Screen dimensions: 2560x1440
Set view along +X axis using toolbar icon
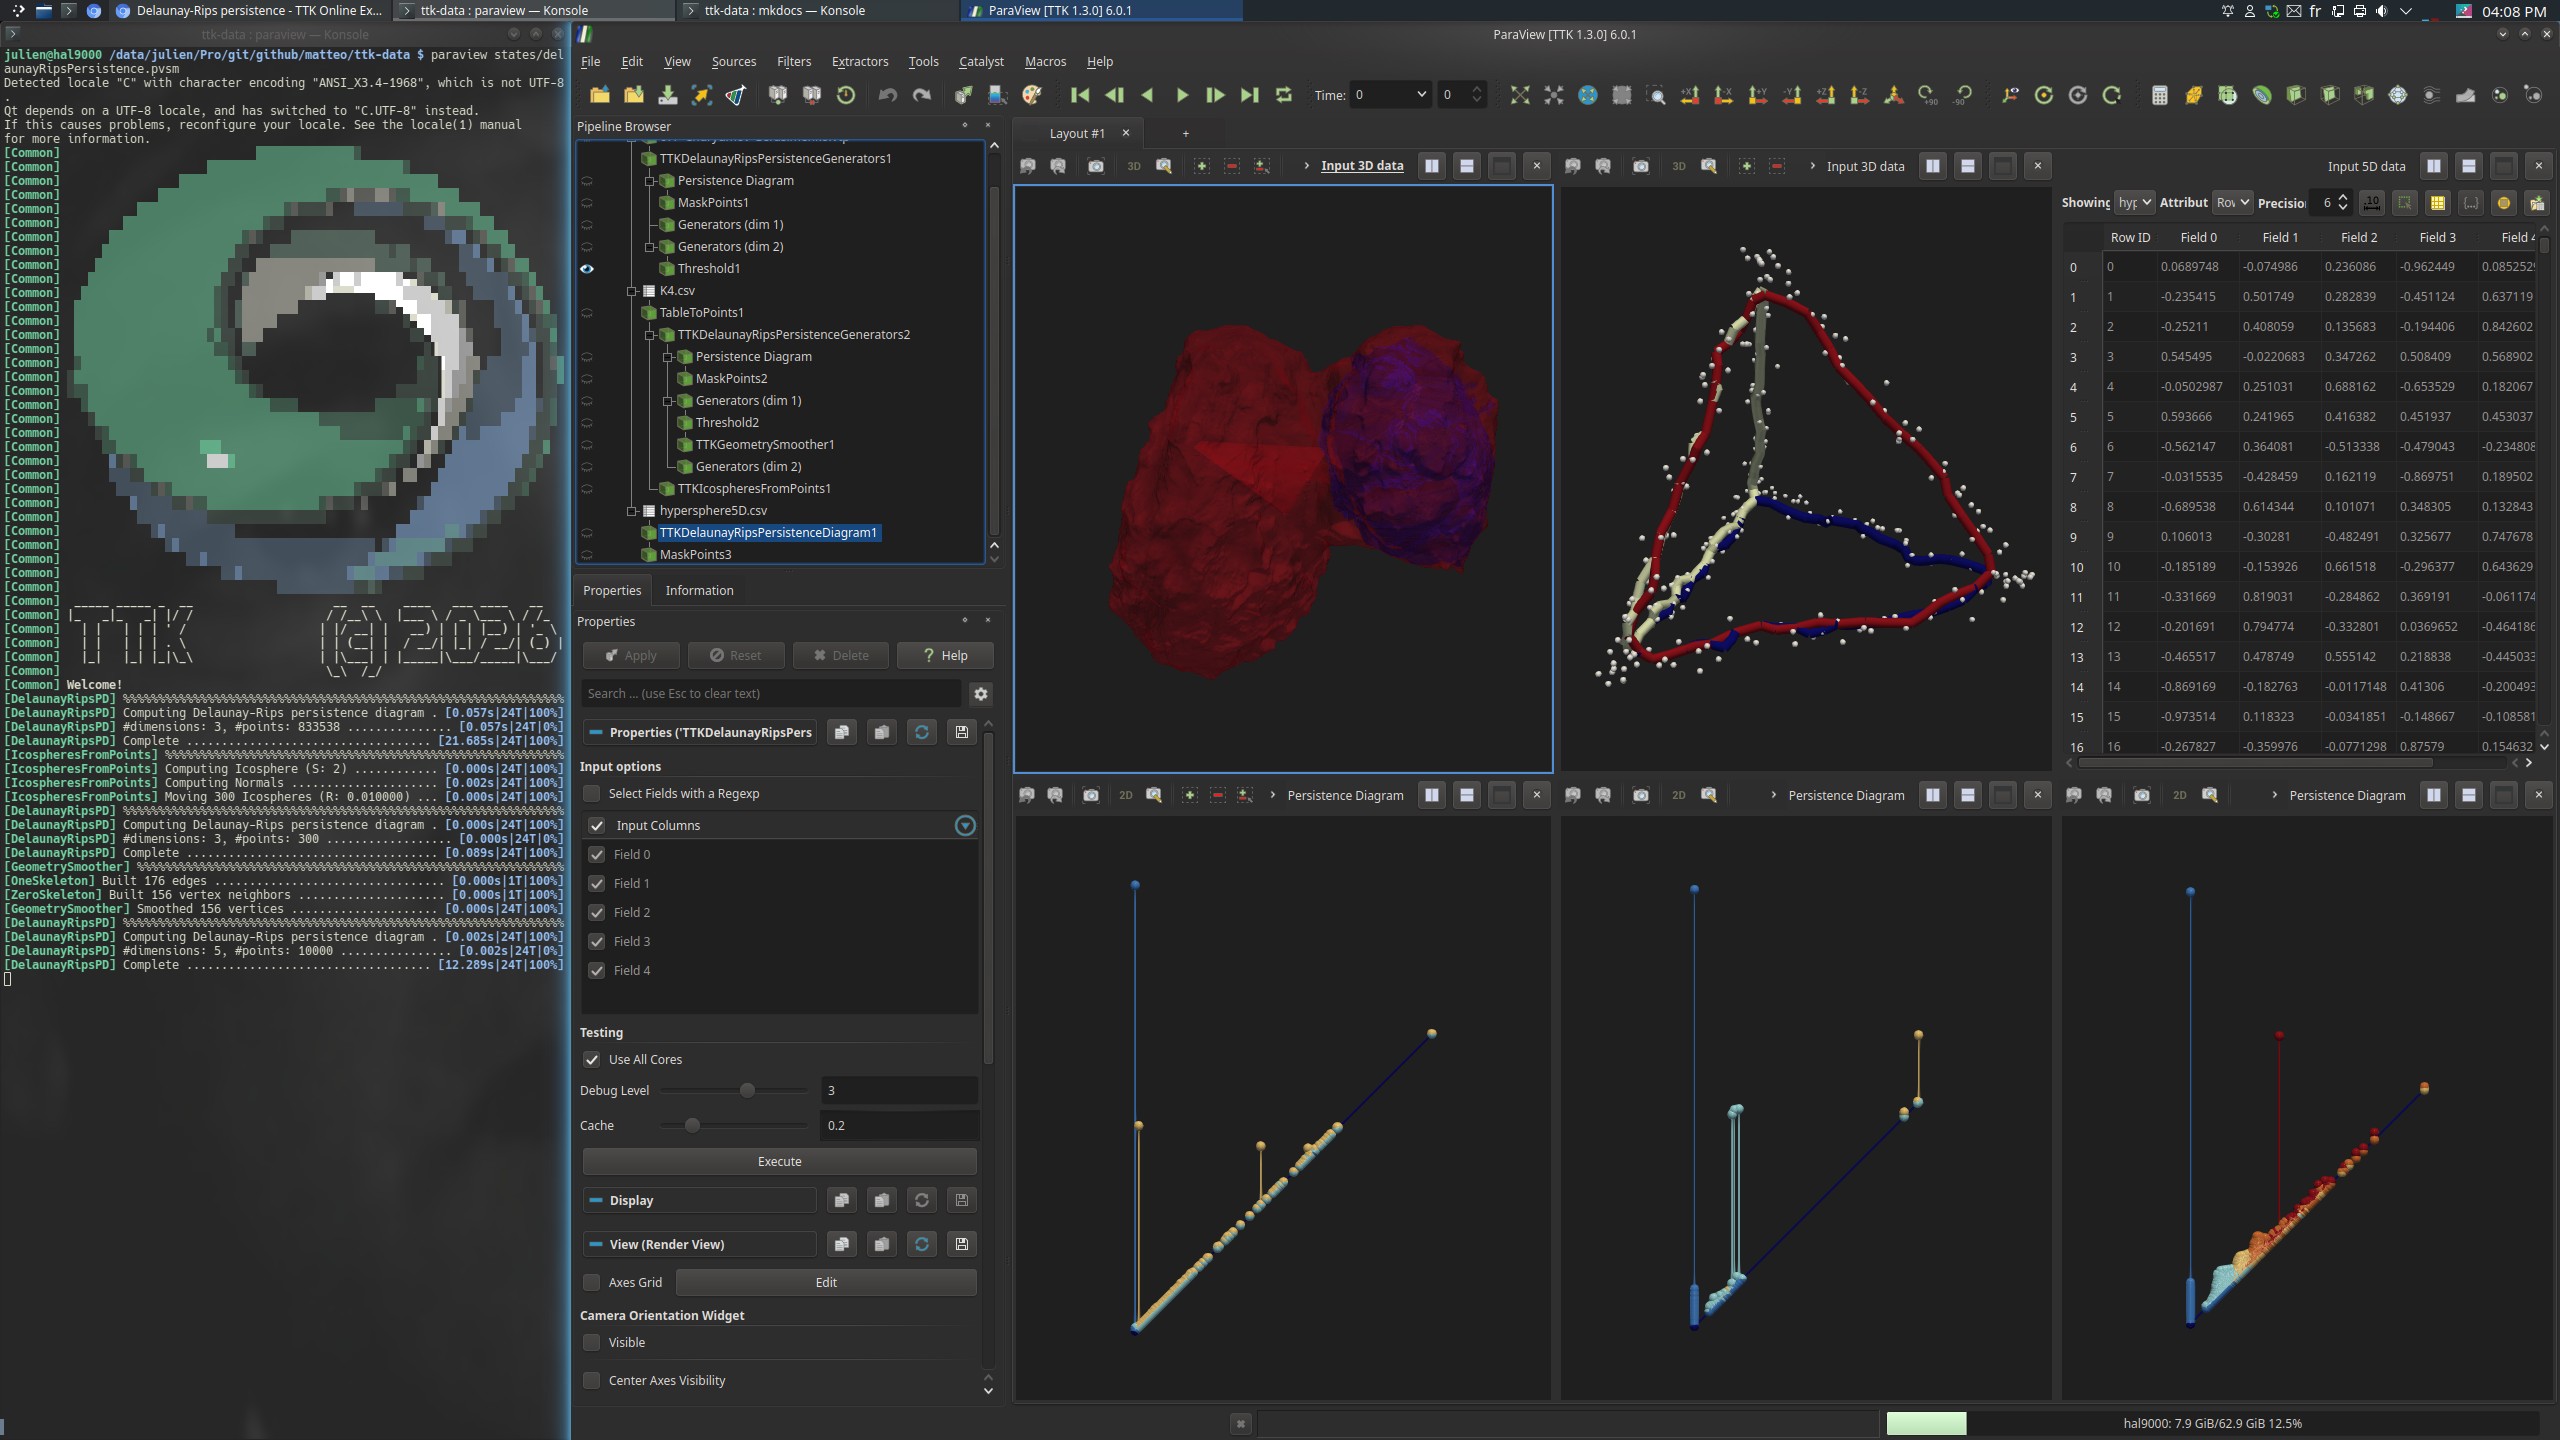coord(1690,95)
